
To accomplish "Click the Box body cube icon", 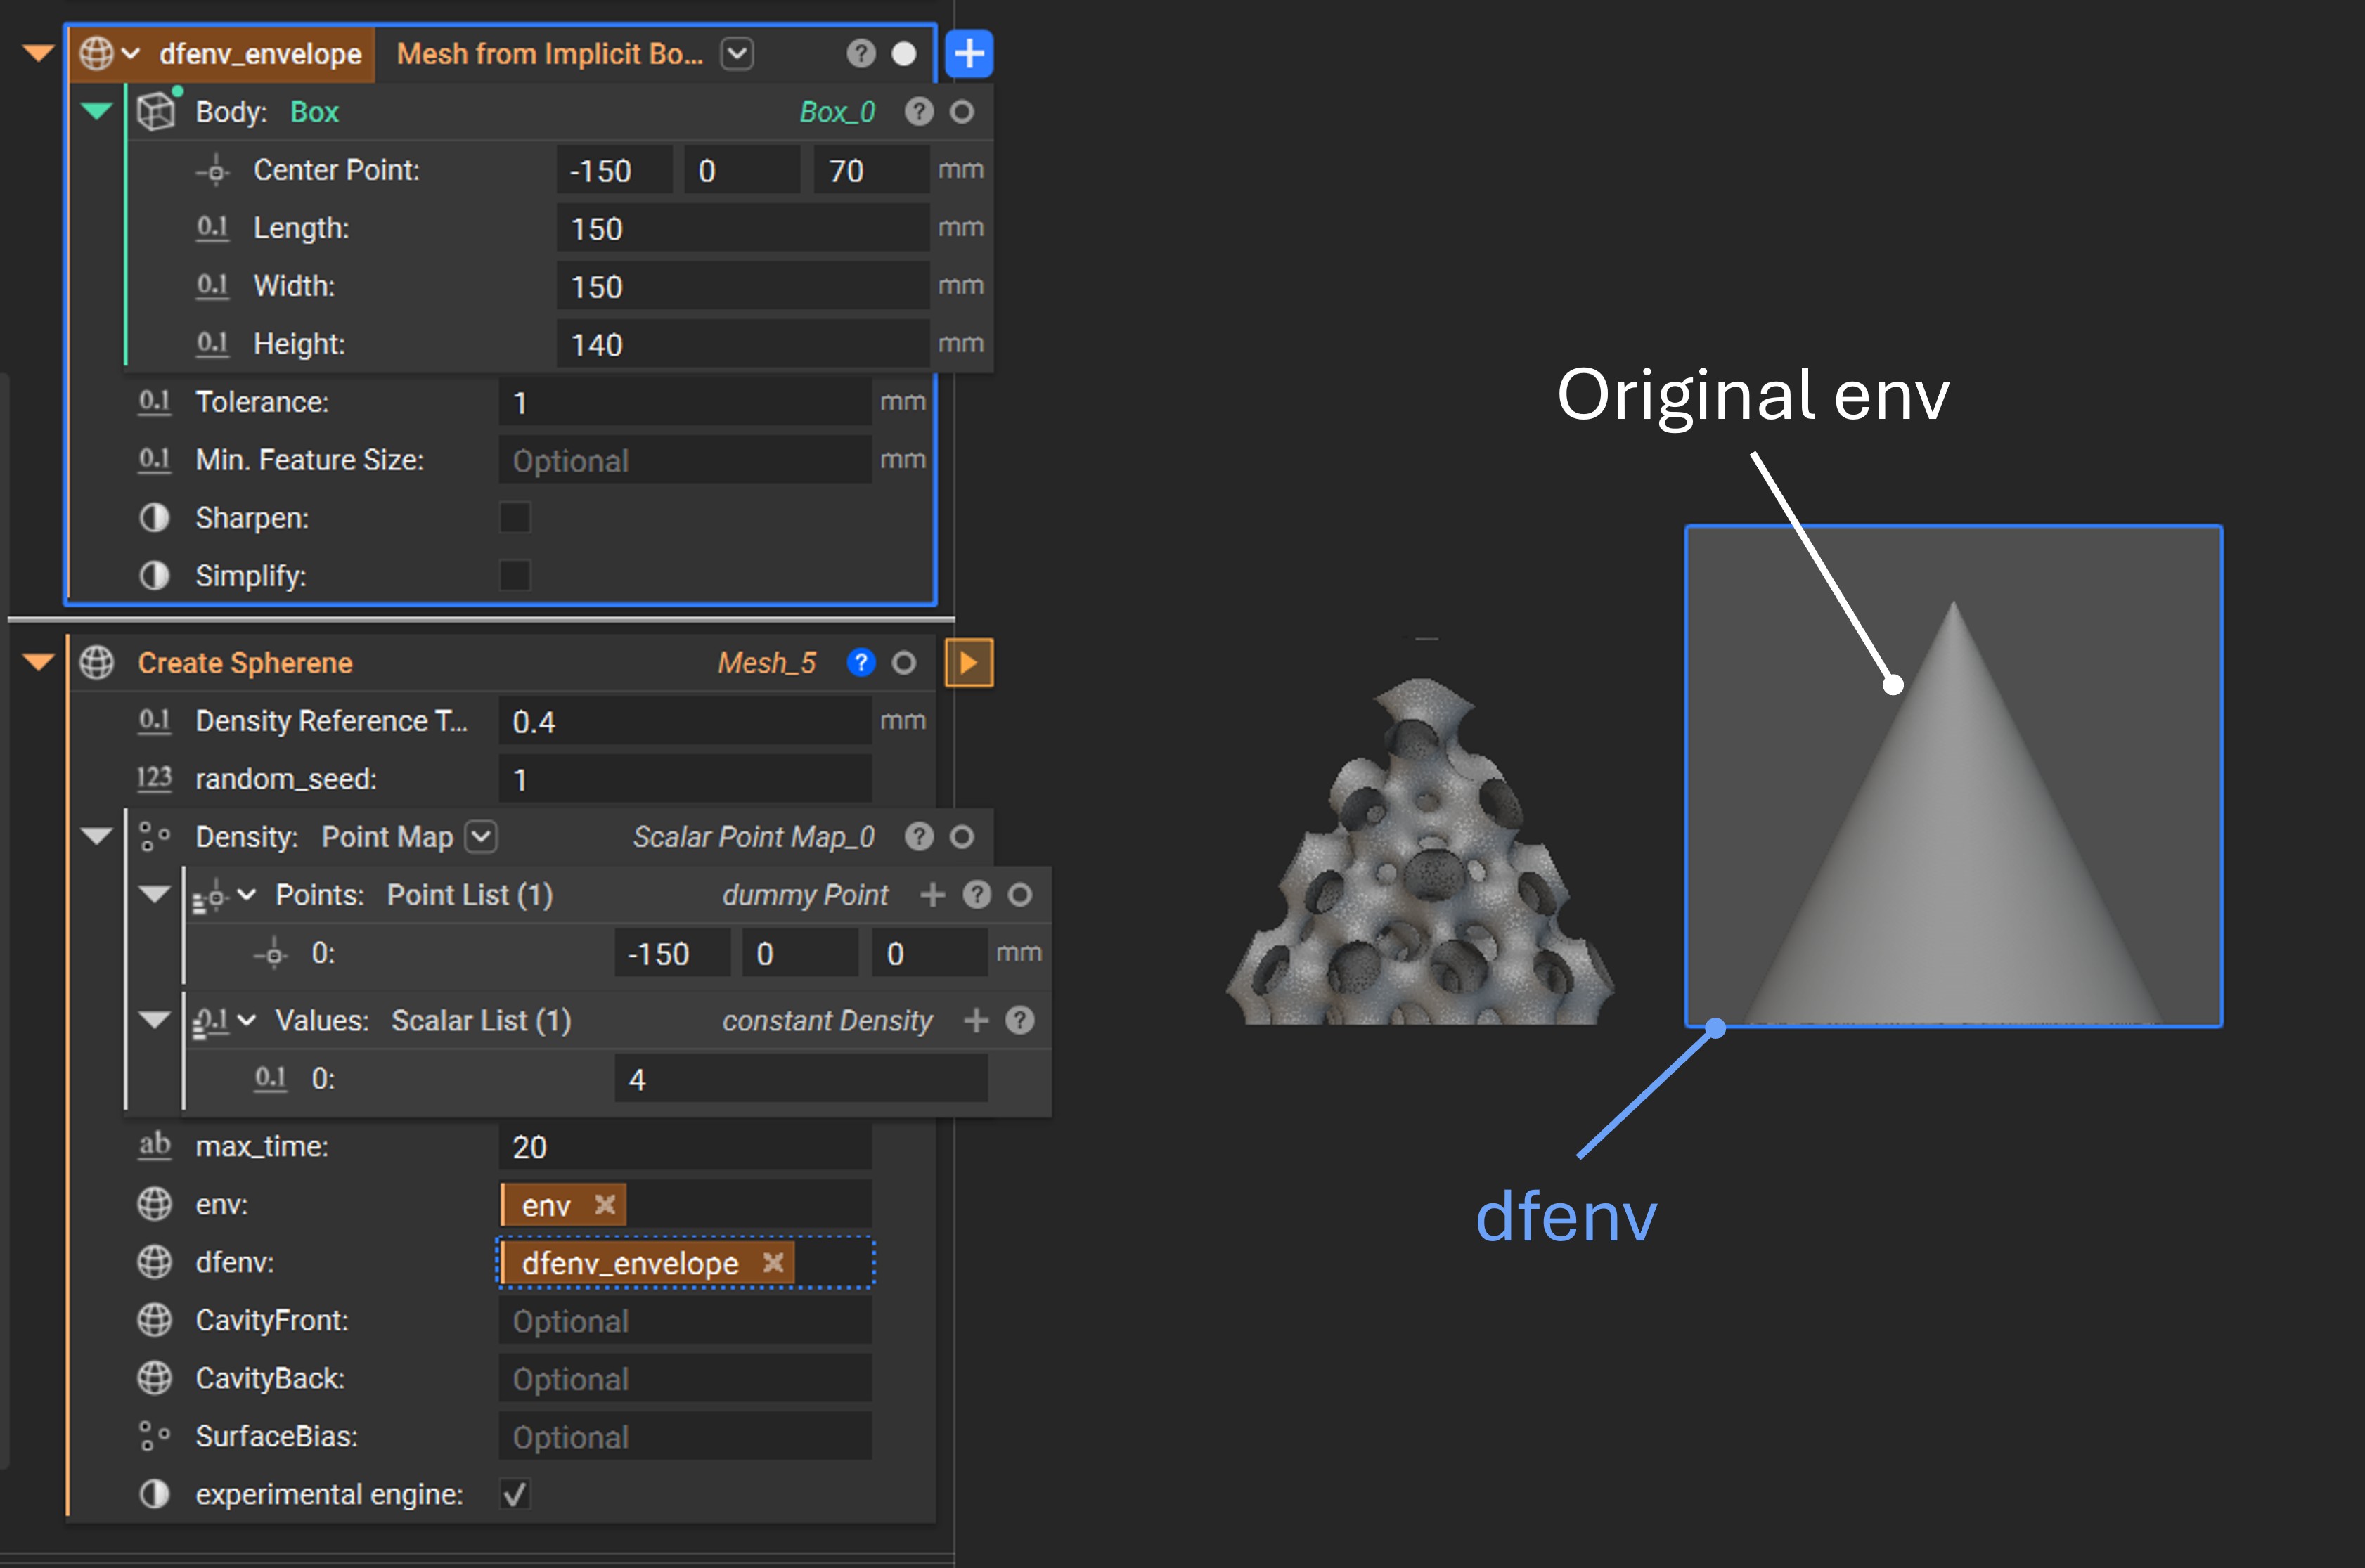I will click(156, 111).
